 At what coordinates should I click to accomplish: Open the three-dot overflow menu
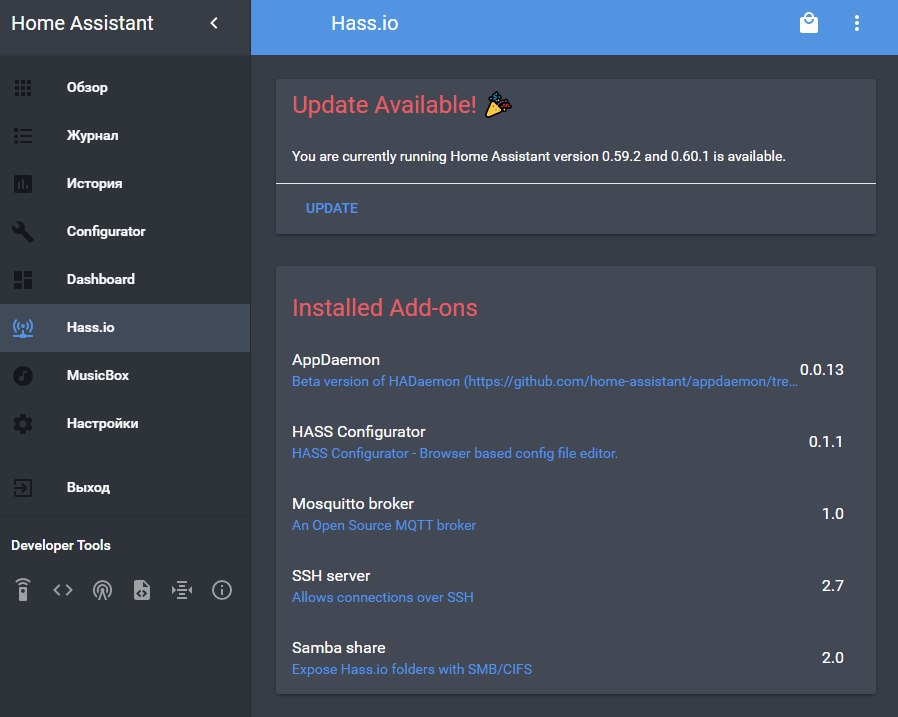click(857, 23)
